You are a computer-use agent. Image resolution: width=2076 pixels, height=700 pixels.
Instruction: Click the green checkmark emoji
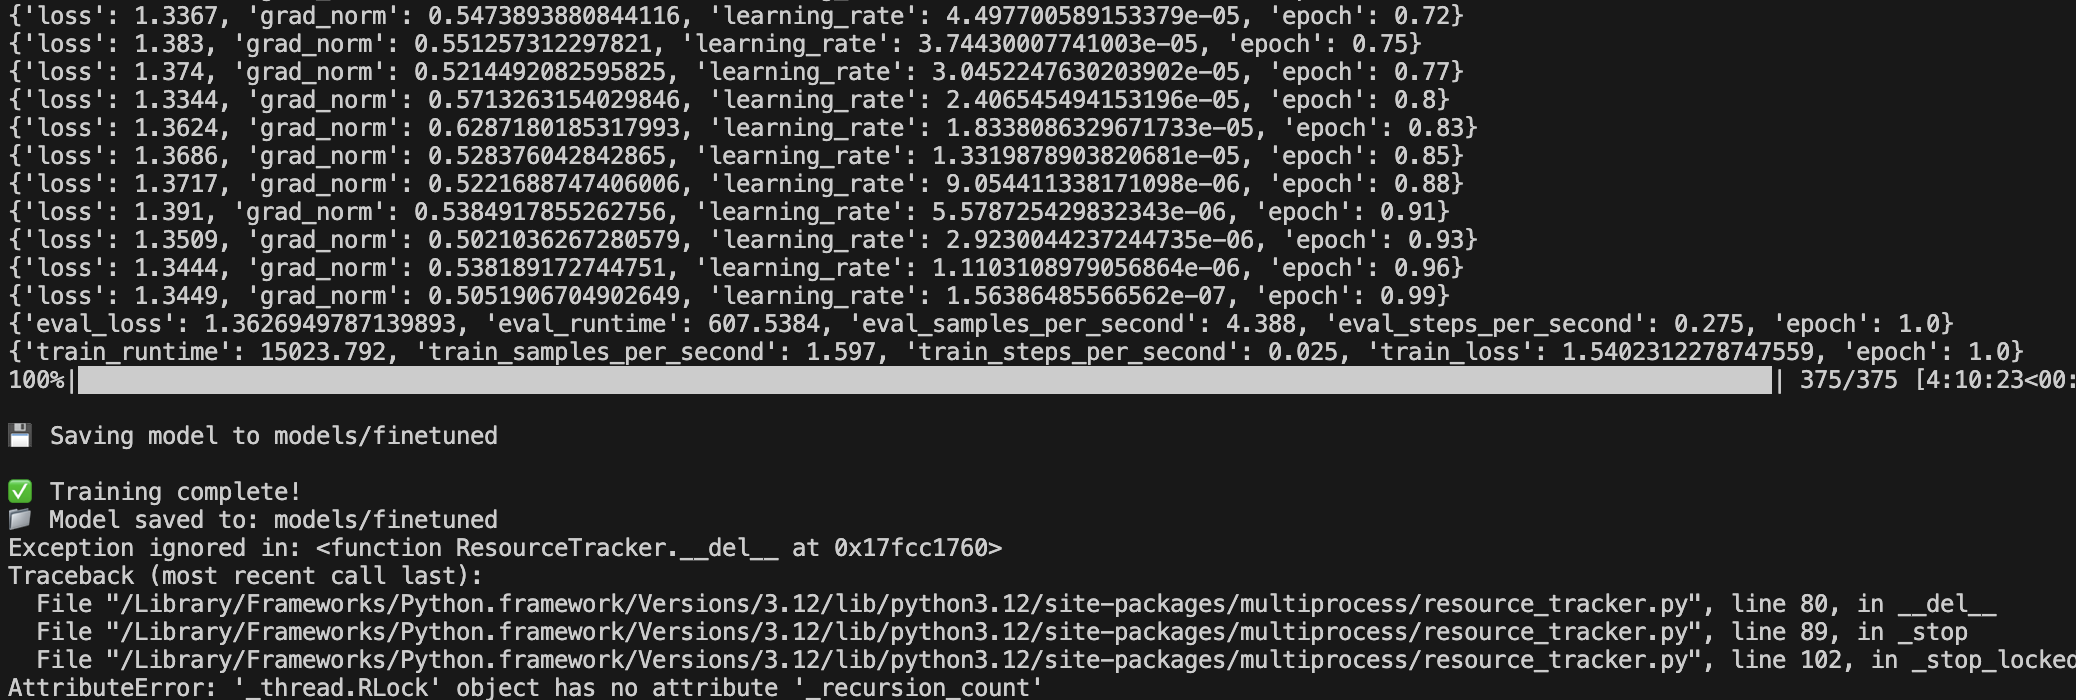pyautogui.click(x=20, y=491)
